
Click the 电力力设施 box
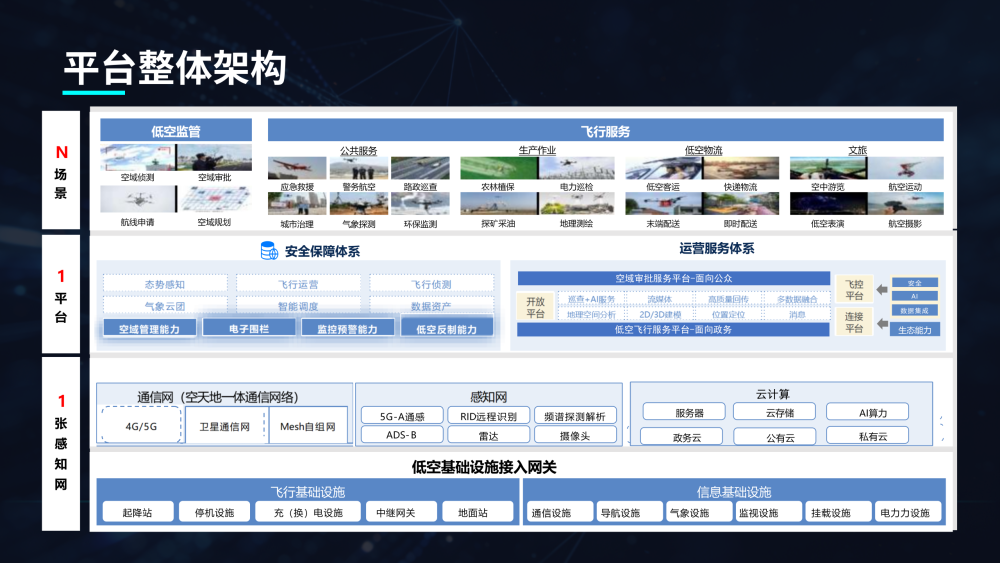click(x=906, y=512)
